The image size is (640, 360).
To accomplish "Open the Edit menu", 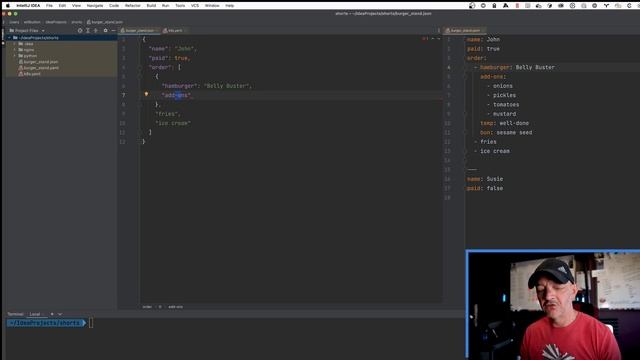I will [62, 6].
